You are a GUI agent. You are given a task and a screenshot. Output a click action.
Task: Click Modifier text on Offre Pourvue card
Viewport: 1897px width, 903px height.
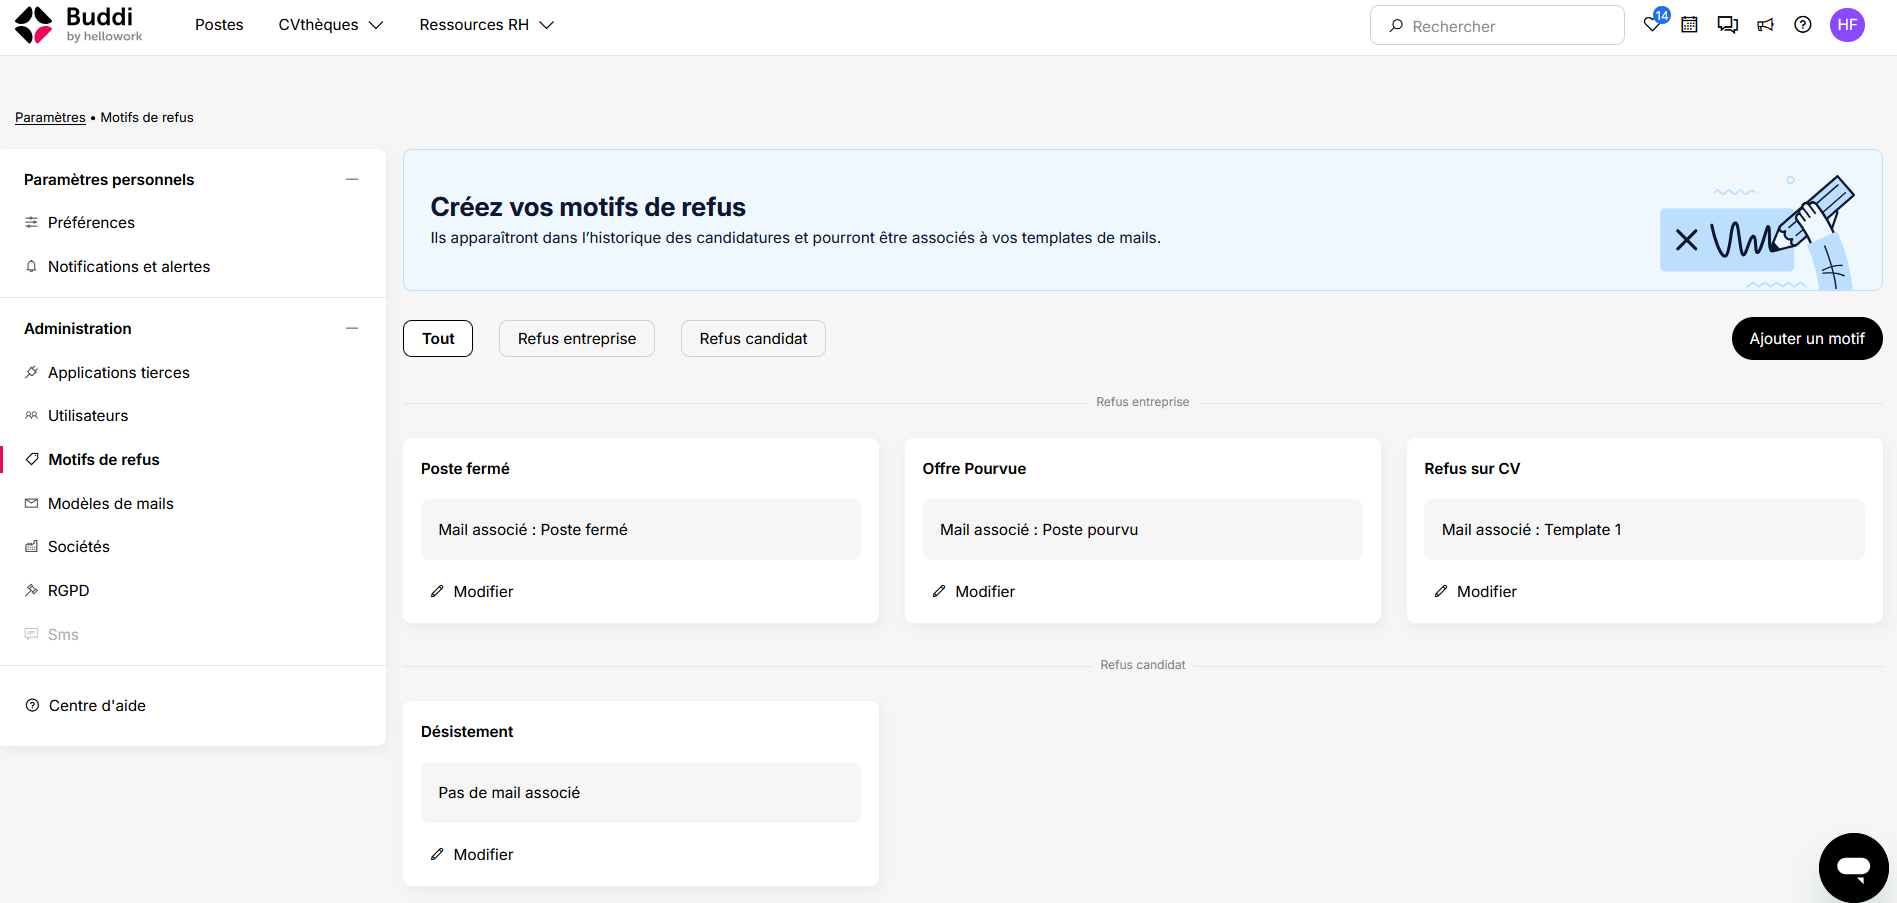[985, 591]
